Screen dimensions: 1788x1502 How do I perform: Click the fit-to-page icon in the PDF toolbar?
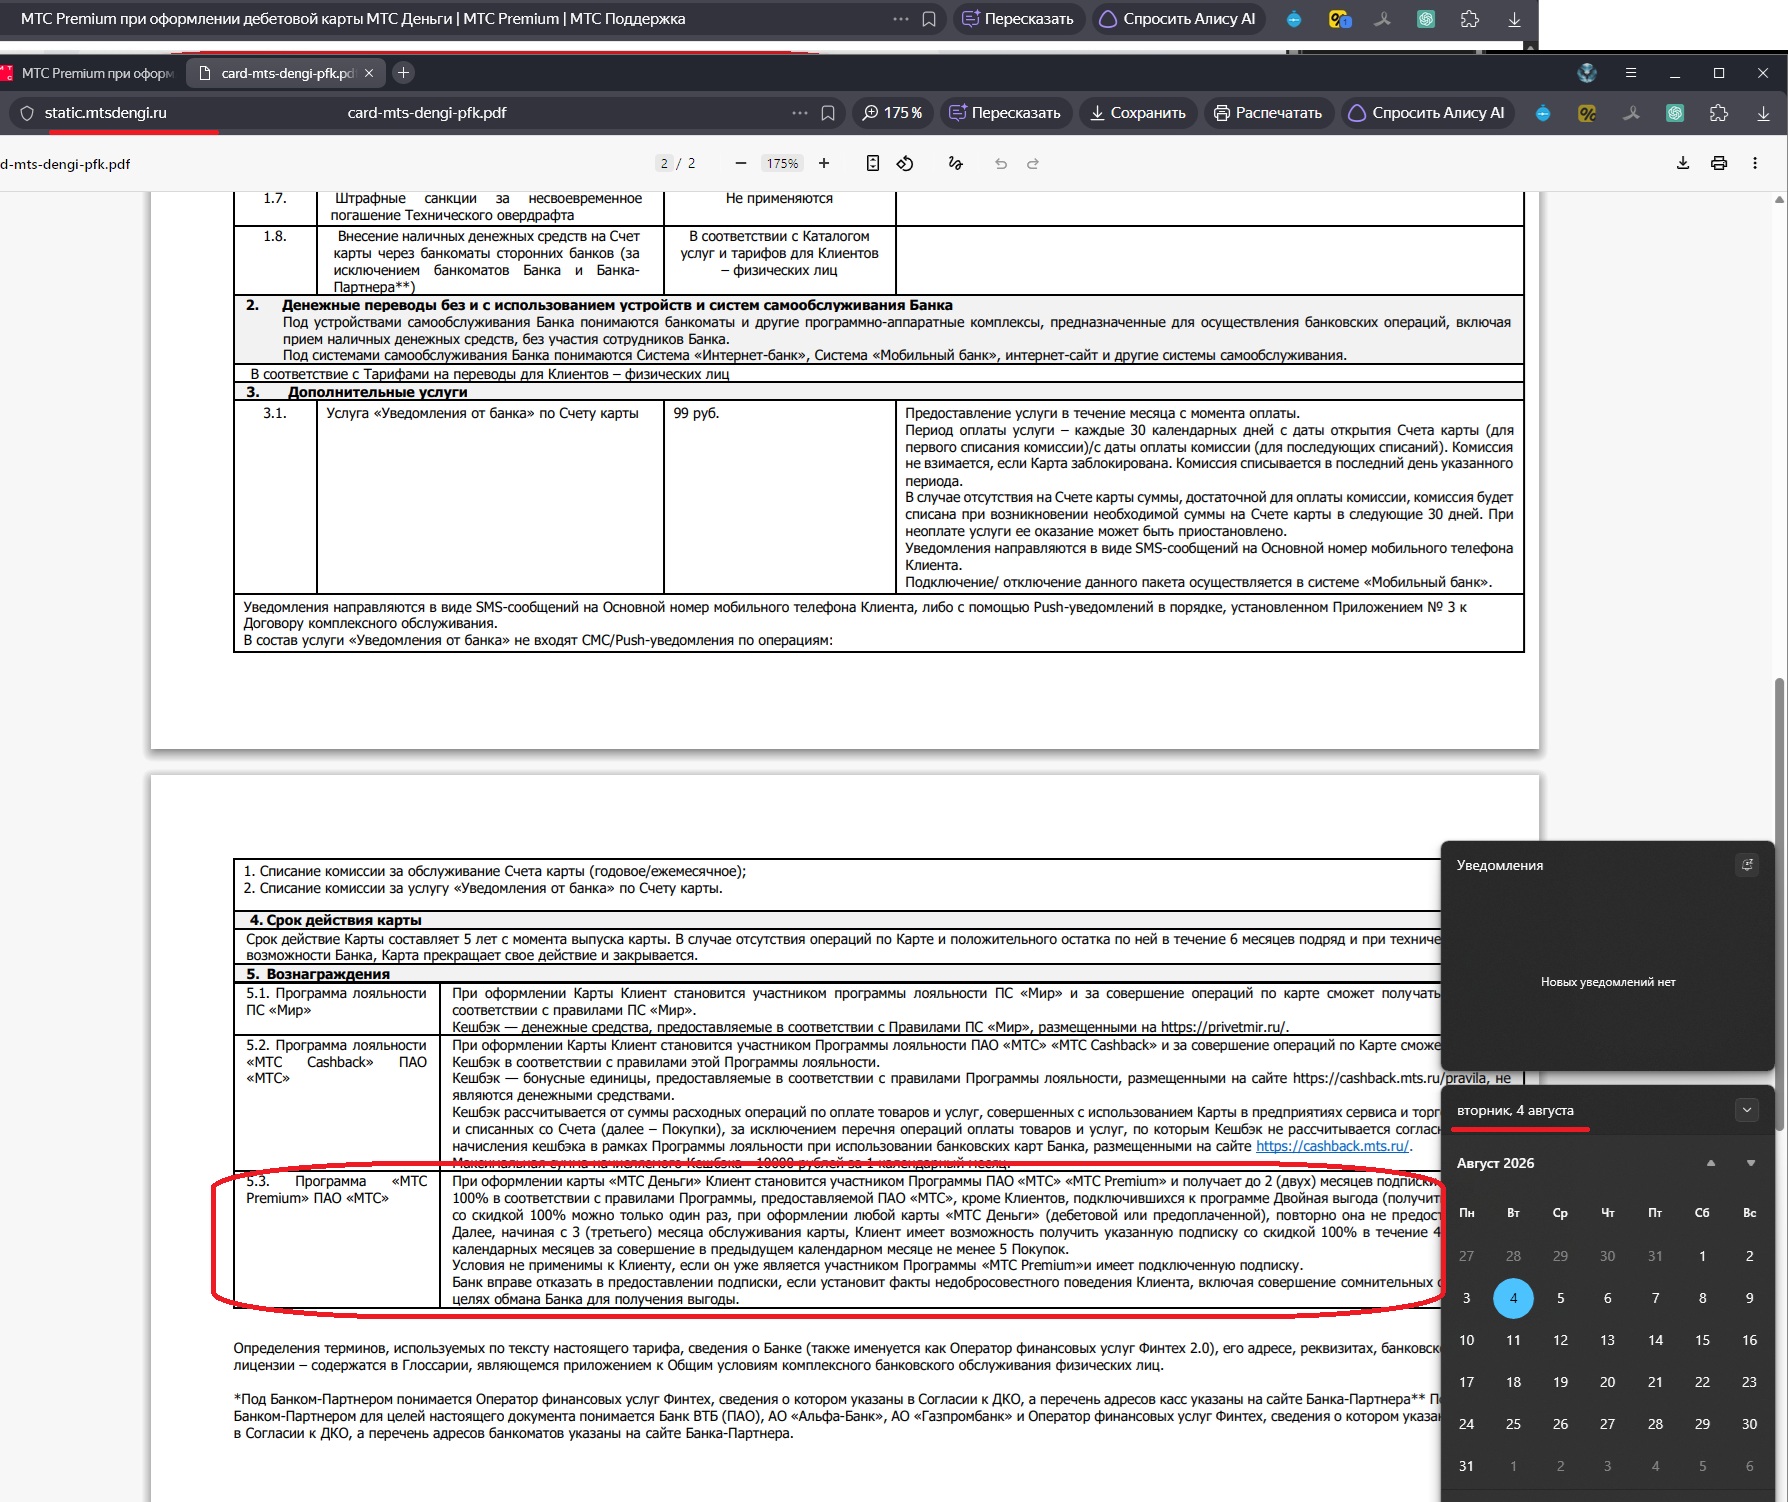point(873,164)
